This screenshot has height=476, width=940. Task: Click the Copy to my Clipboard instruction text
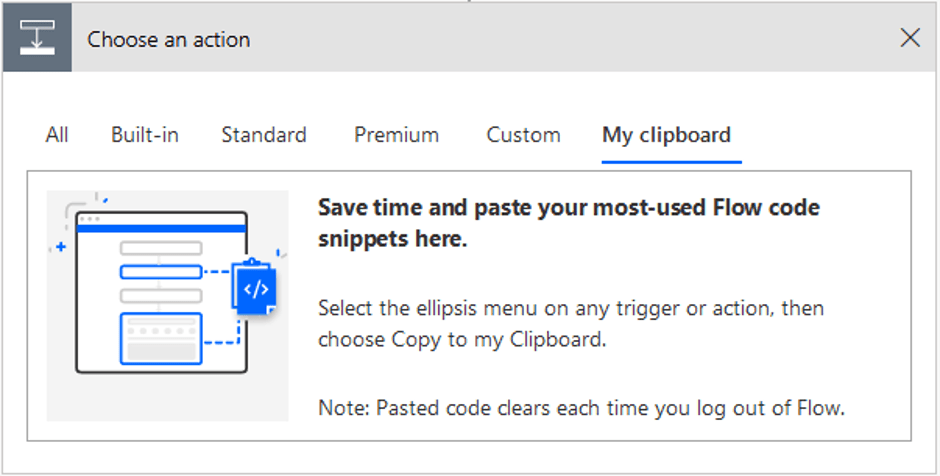[571, 324]
